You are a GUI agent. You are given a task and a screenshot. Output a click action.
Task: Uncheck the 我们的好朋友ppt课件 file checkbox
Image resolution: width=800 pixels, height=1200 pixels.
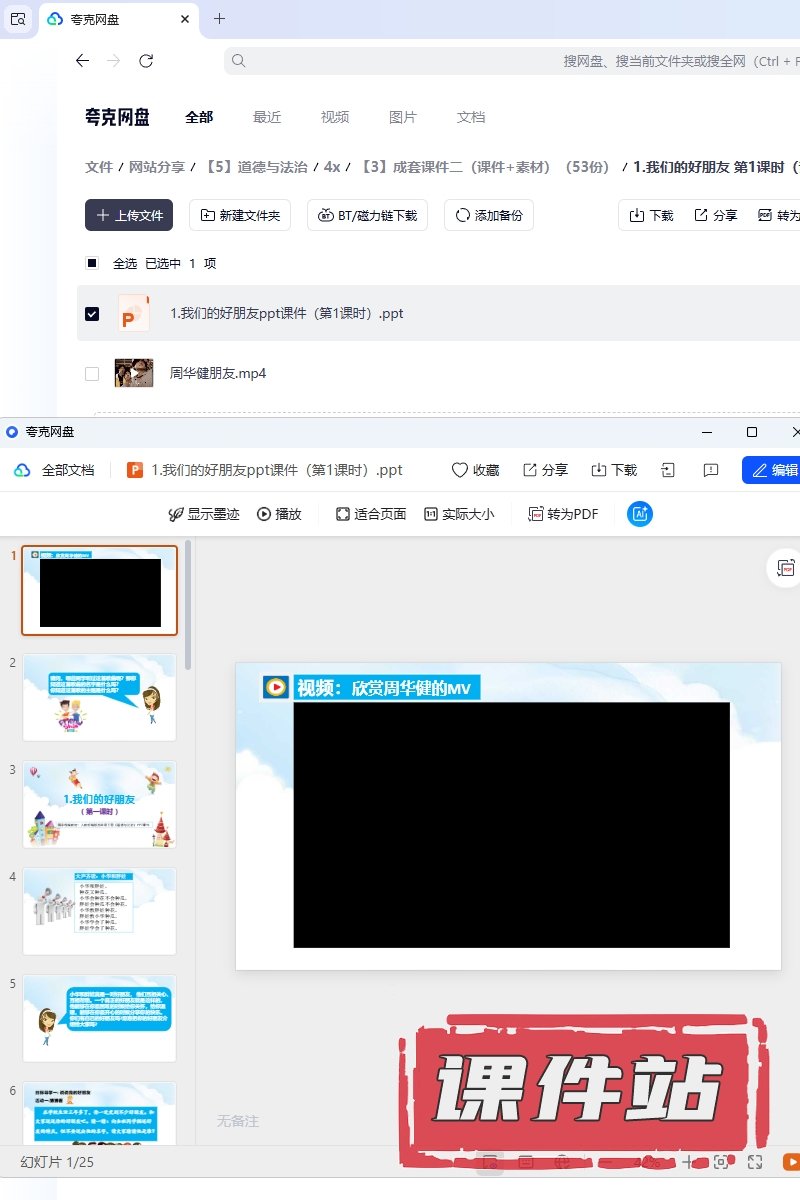coord(92,314)
